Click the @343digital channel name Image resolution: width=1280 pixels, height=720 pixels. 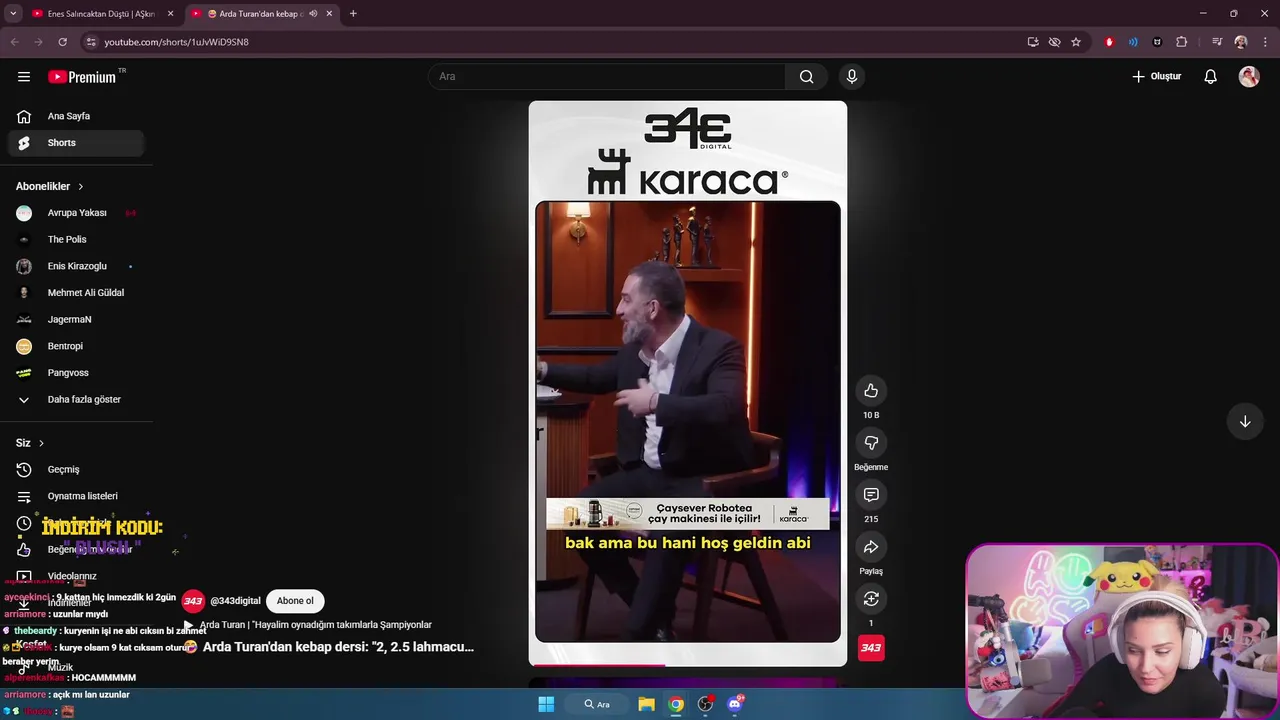[235, 601]
